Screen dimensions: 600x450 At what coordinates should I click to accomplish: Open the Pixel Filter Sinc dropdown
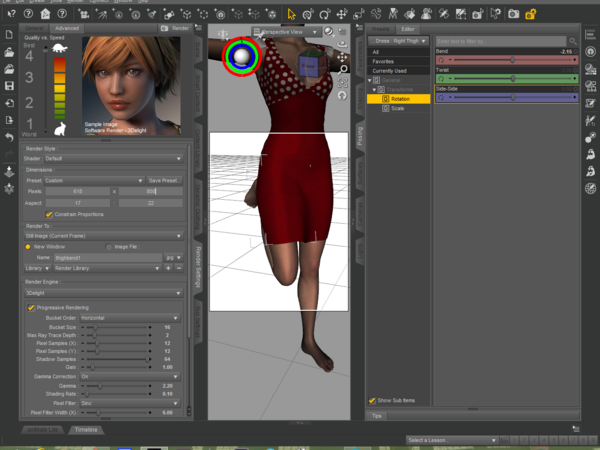130,403
